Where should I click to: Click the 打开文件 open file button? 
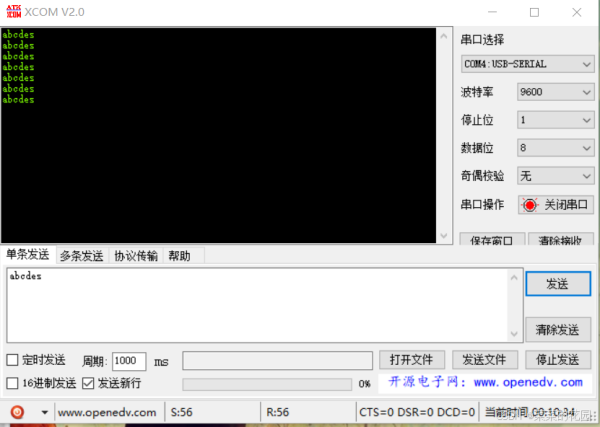411,360
